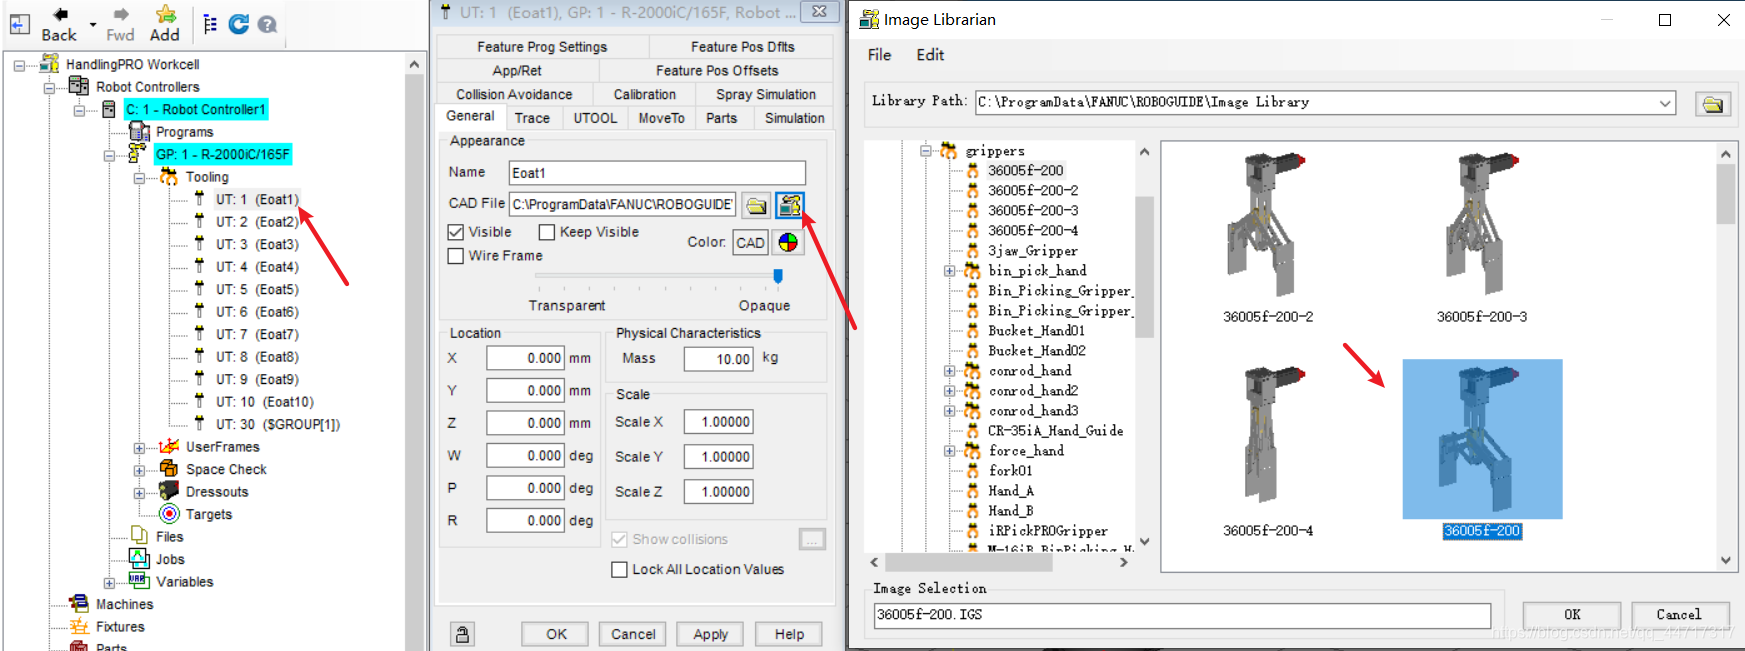Browse library path folder icon

pyautogui.click(x=1713, y=103)
